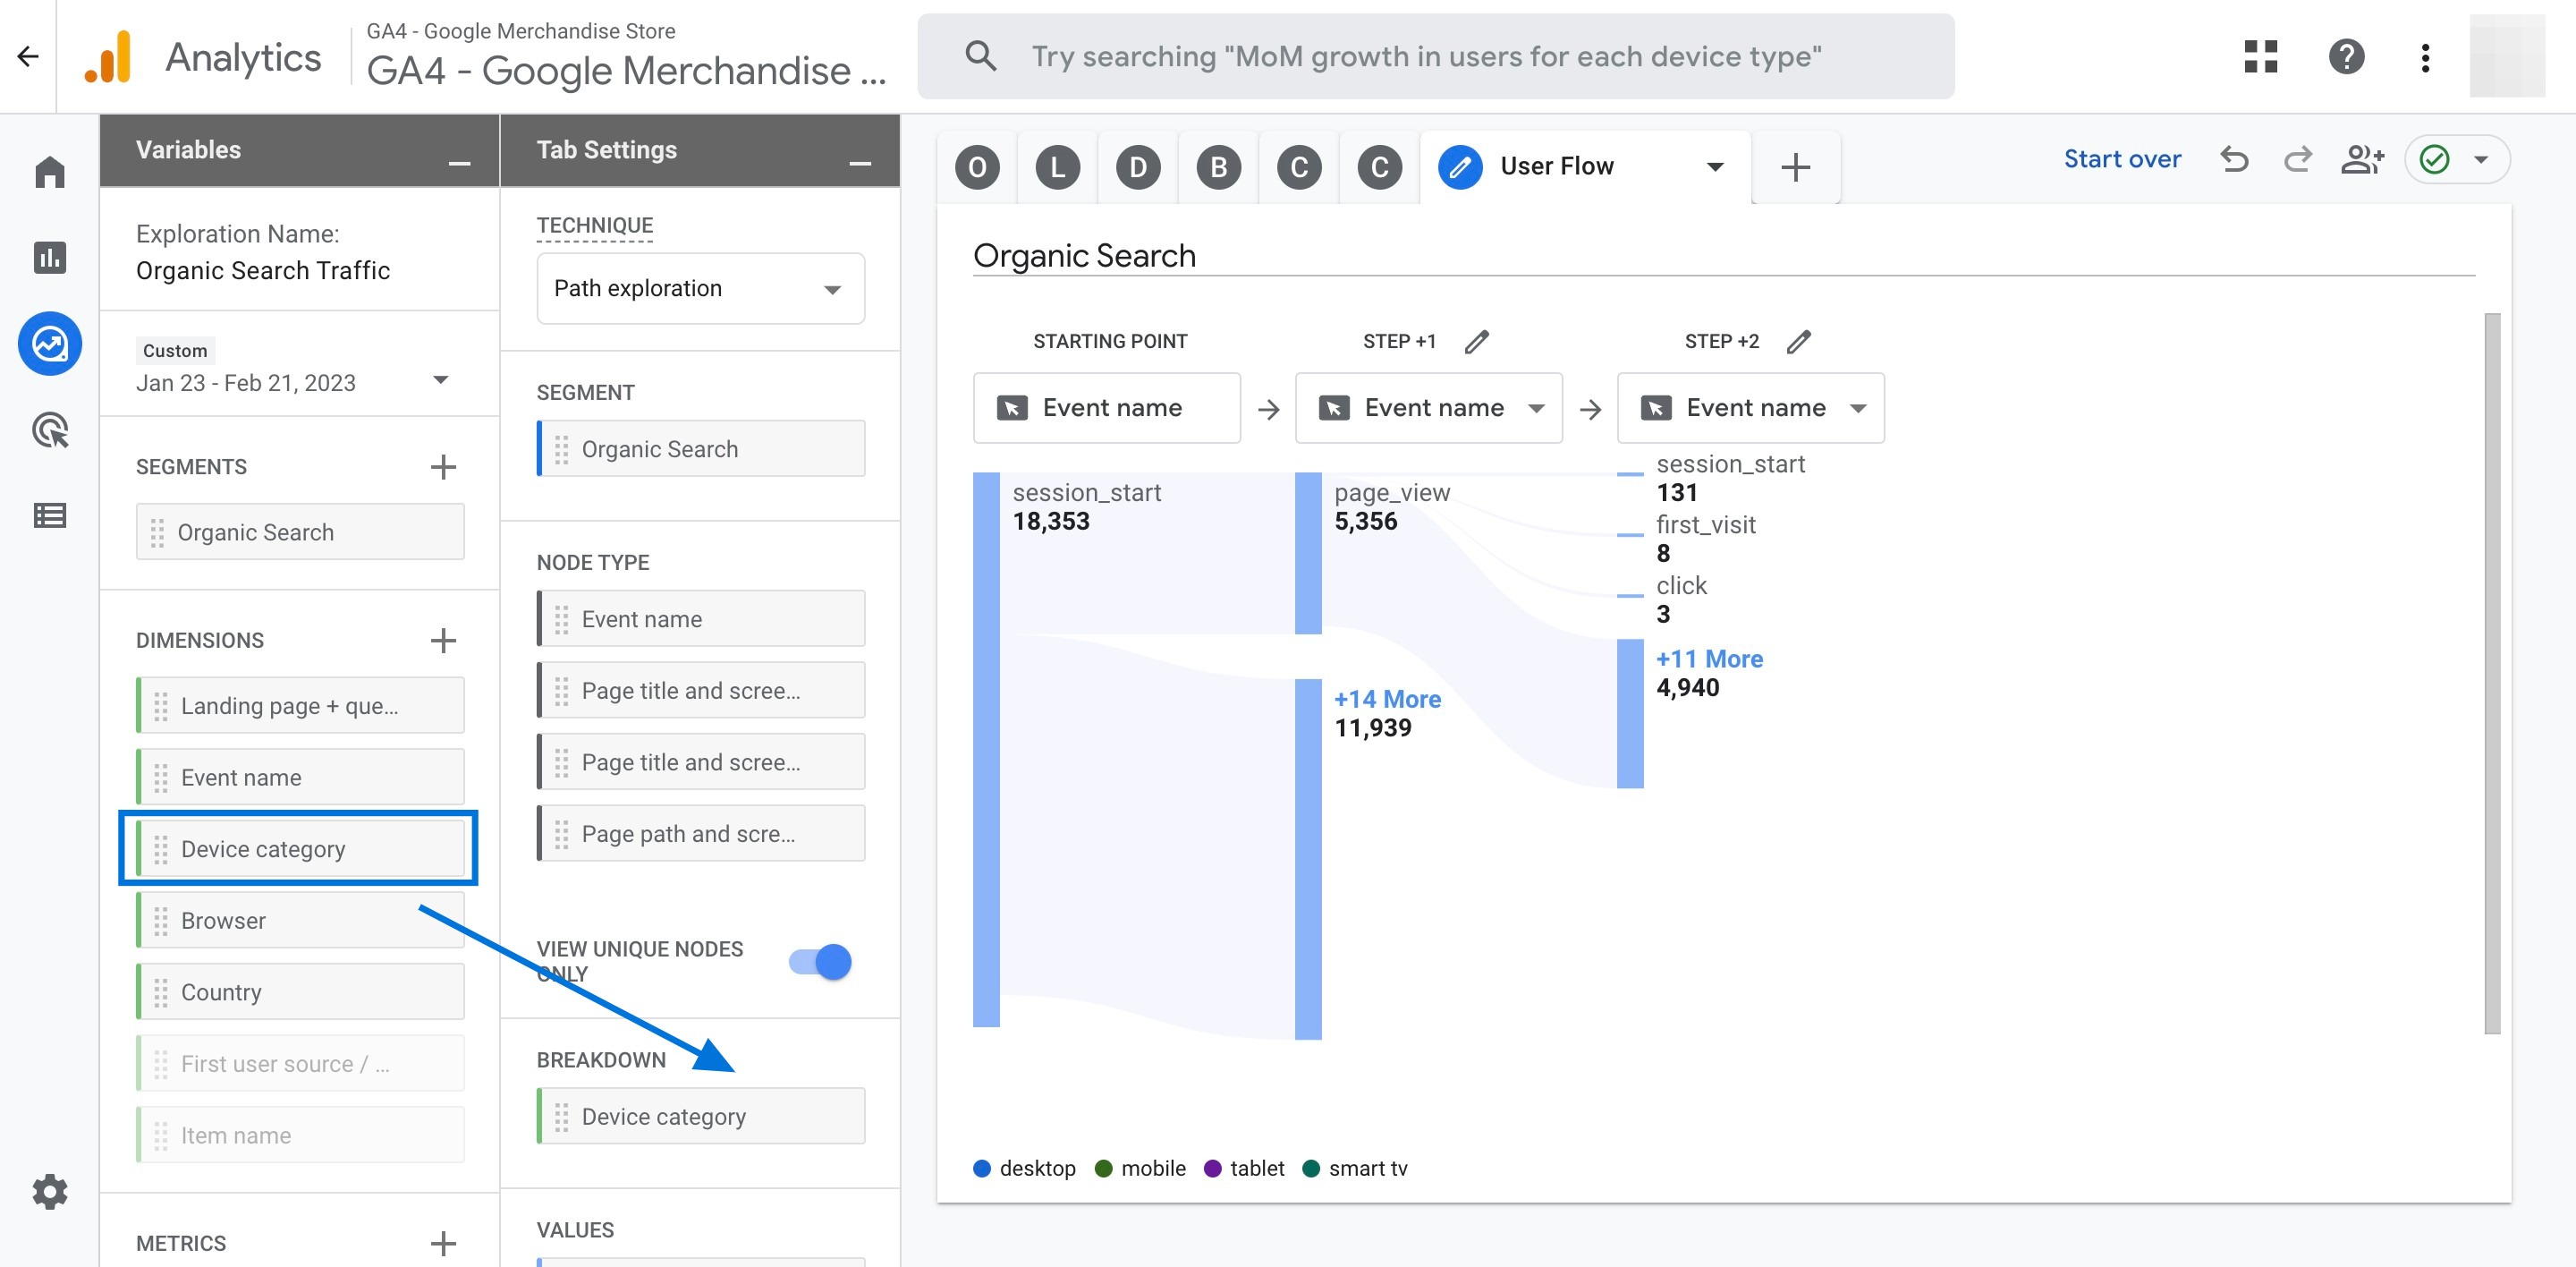Click the settings gear icon bottom left
2576x1267 pixels.
click(49, 1192)
